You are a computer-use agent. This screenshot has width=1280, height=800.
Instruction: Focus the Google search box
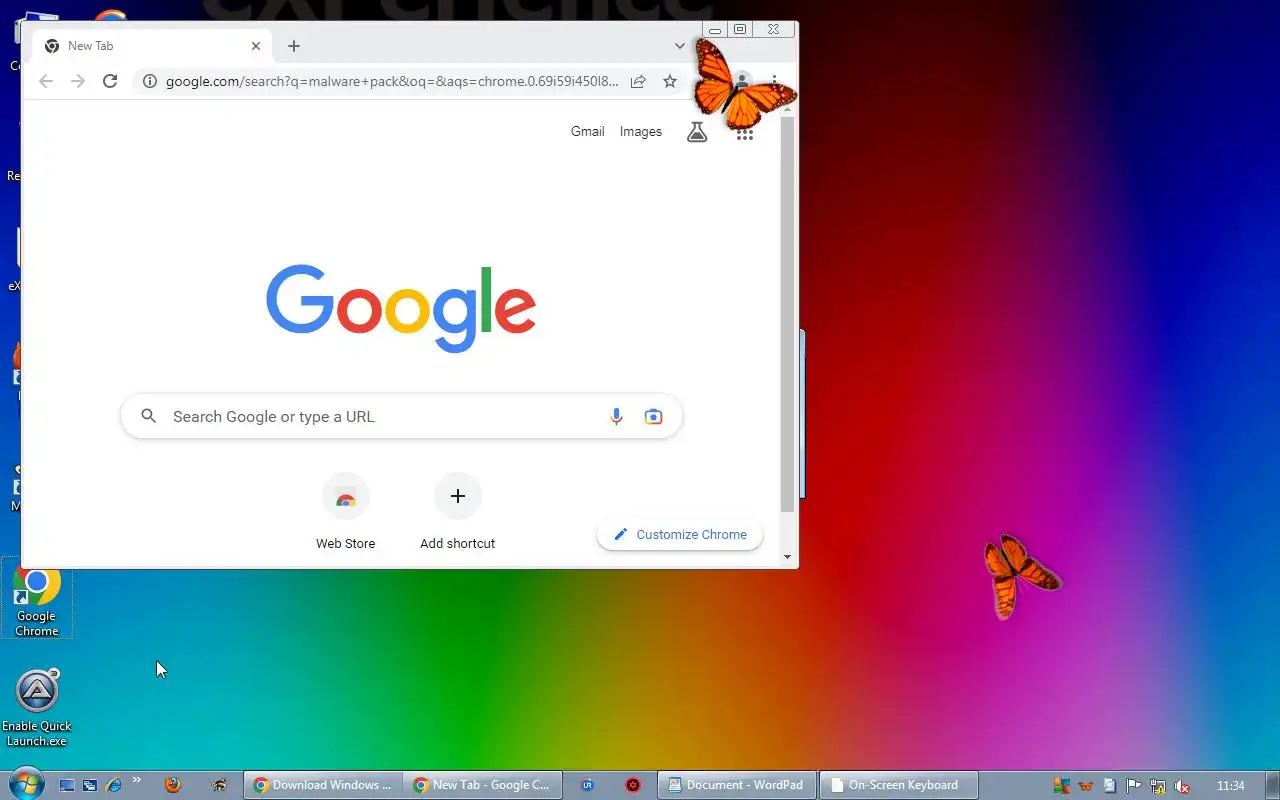pos(401,417)
